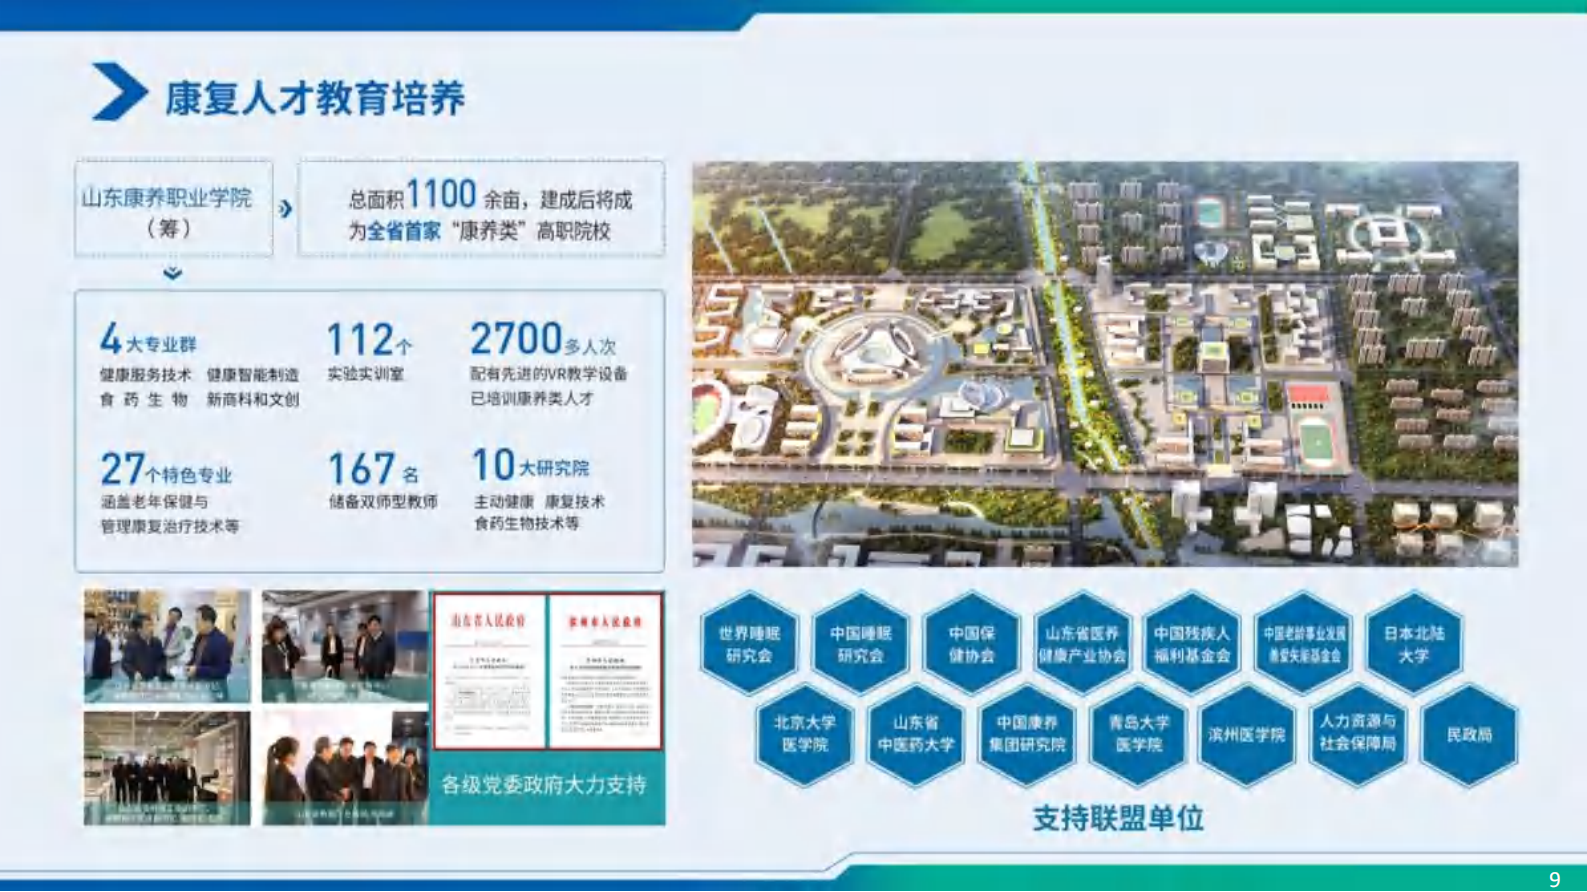Viewport: 1587px width, 892px height.
Task: Click the 山东省中医药大学 hexagon
Action: coord(916,734)
